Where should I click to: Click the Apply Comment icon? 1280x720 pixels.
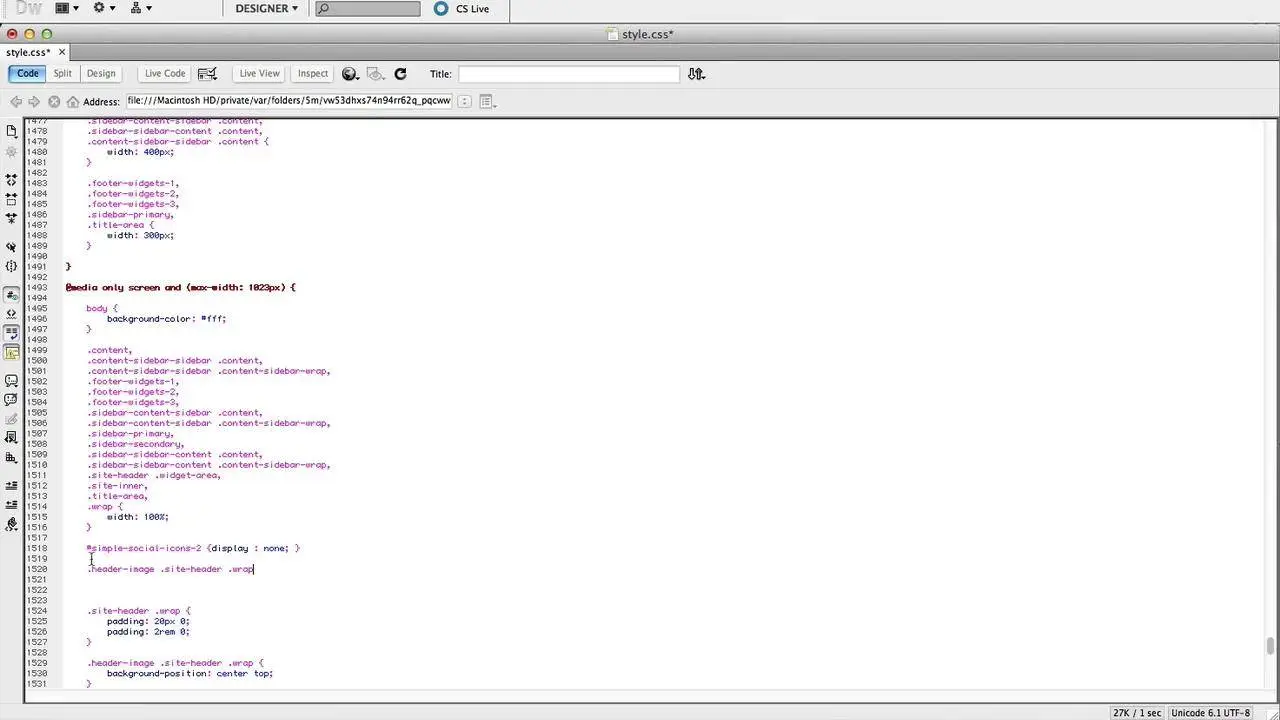12,381
